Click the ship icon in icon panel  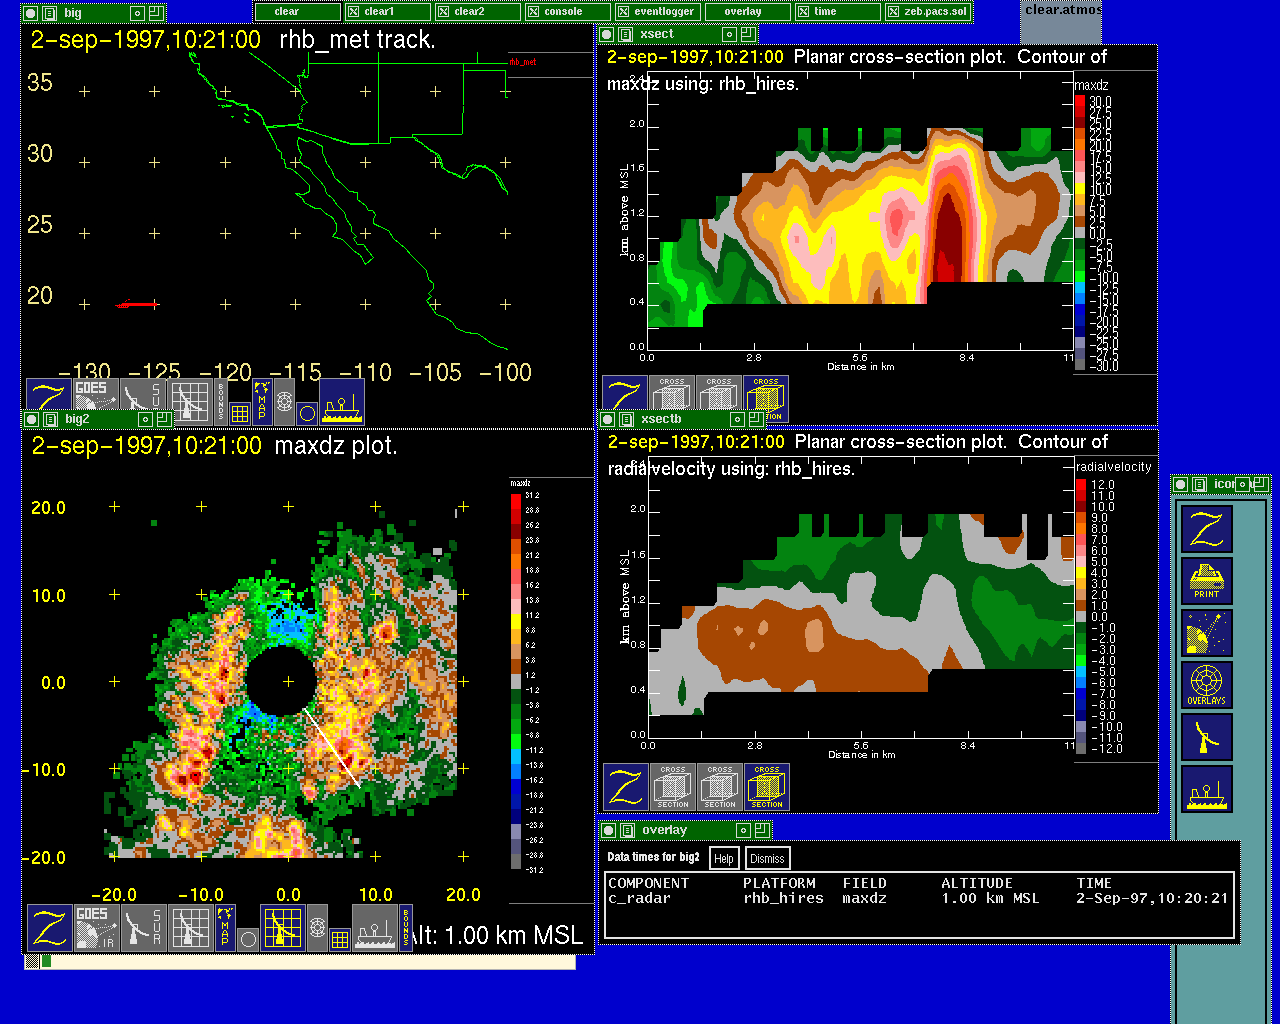point(1206,789)
